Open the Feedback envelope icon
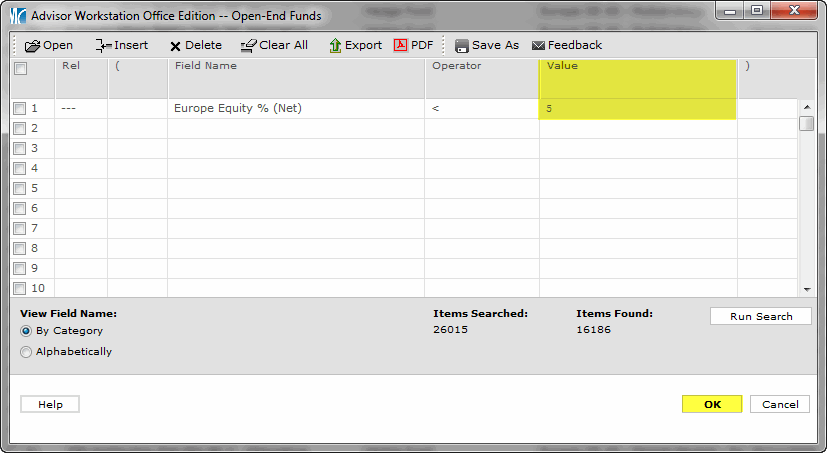The image size is (827, 453). click(538, 45)
